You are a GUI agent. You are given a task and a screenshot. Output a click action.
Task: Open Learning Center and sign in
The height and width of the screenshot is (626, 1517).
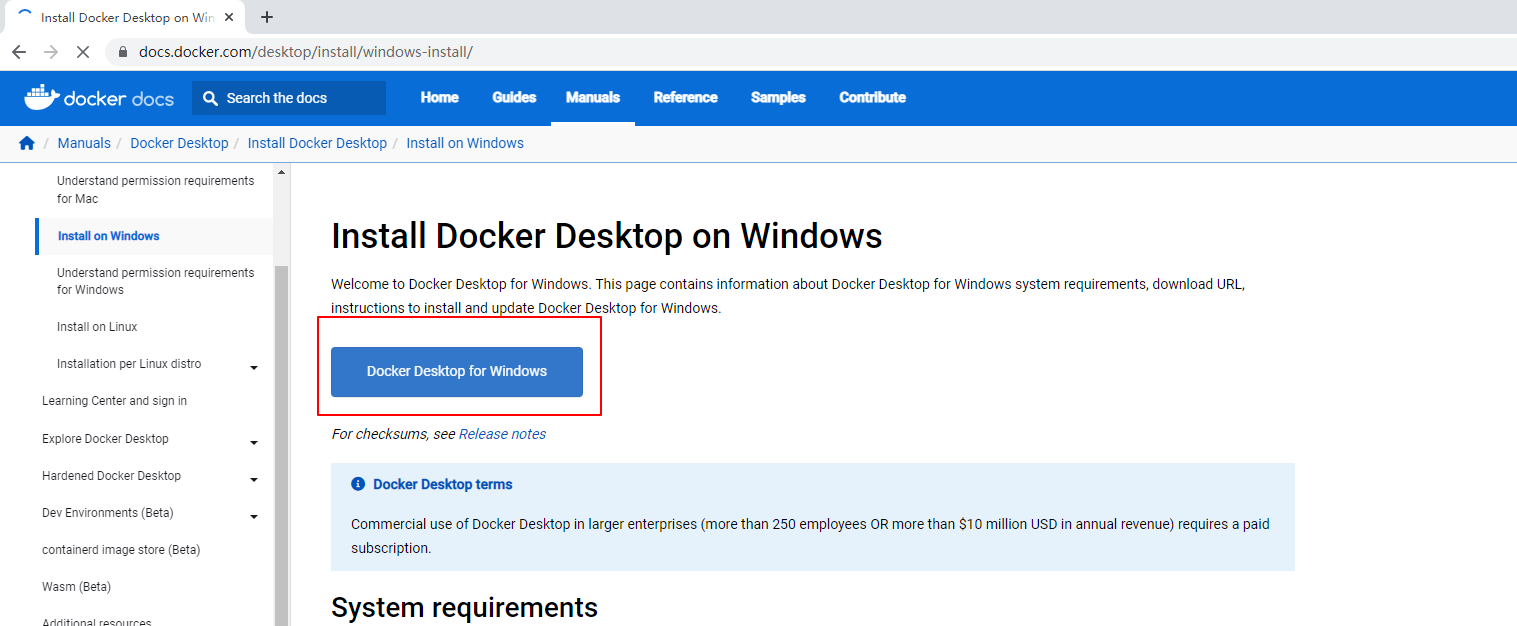114,401
